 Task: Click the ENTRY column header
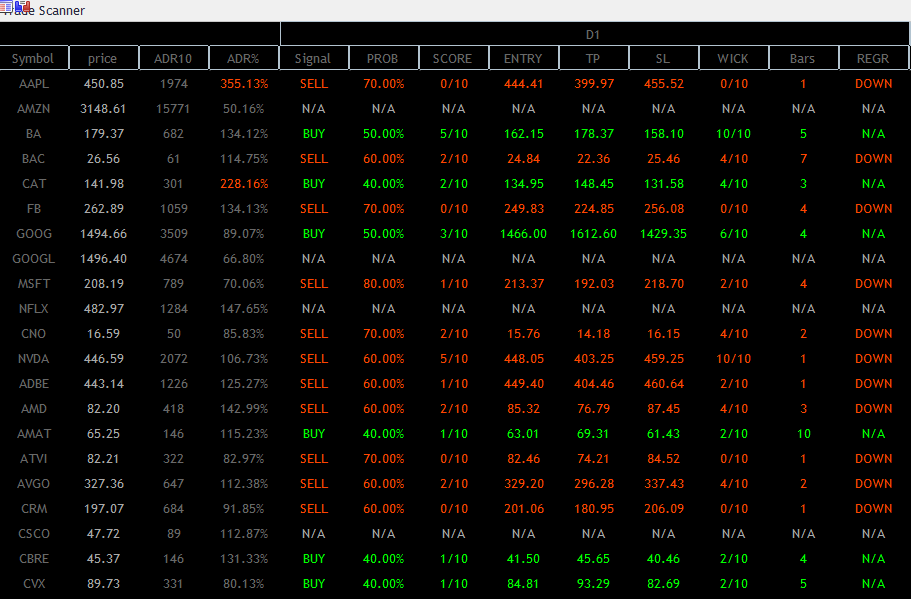pyautogui.click(x=523, y=59)
